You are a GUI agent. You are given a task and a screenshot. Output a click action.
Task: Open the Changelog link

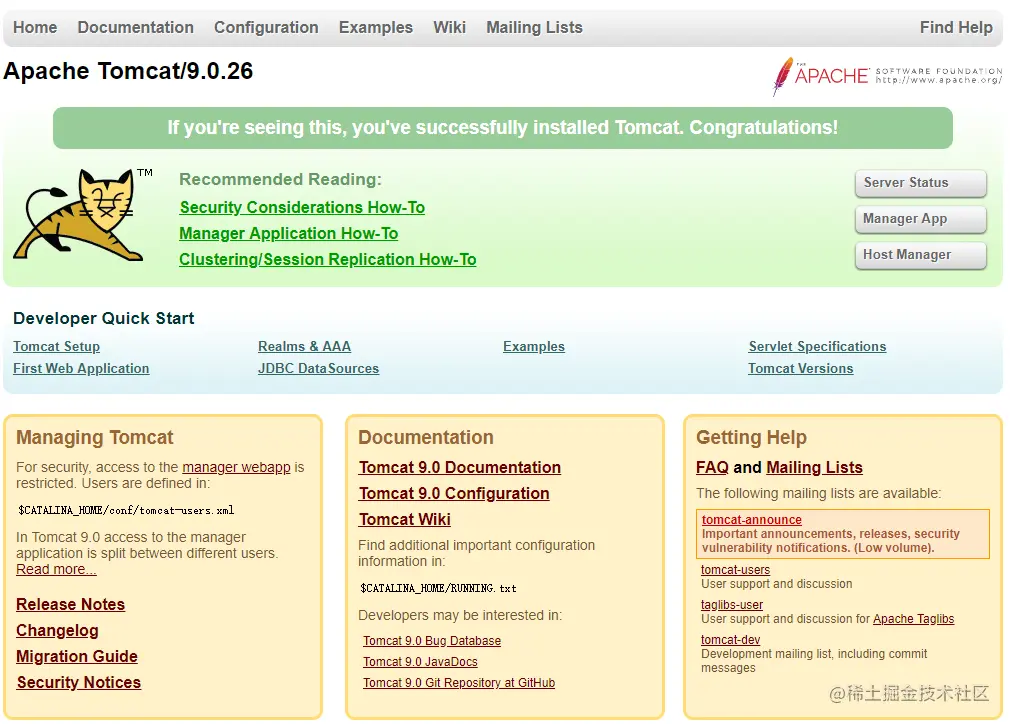coord(57,631)
